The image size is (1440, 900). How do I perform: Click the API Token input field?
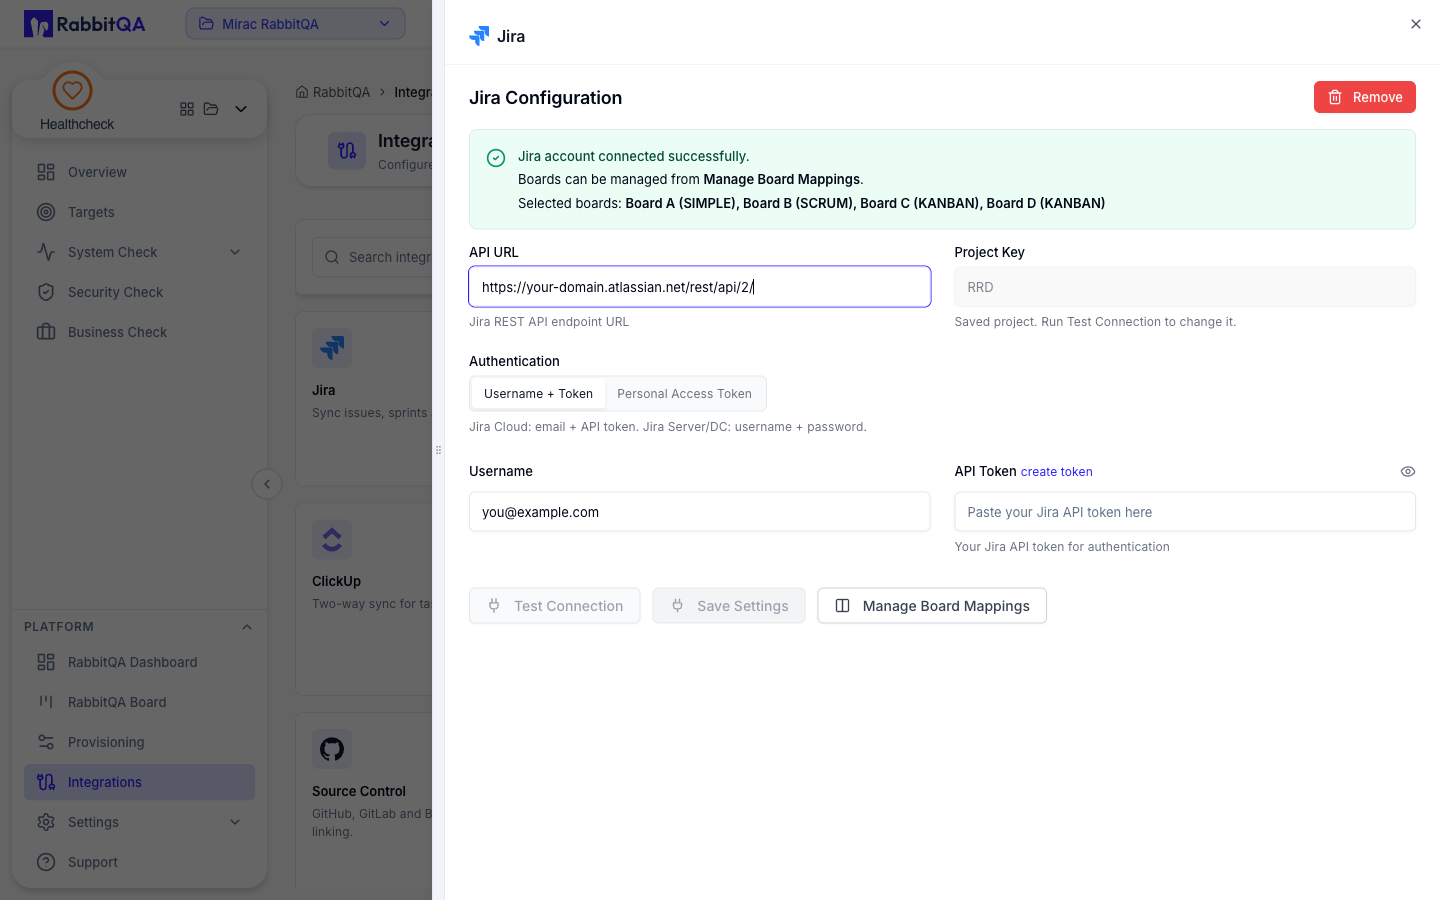[1185, 512]
